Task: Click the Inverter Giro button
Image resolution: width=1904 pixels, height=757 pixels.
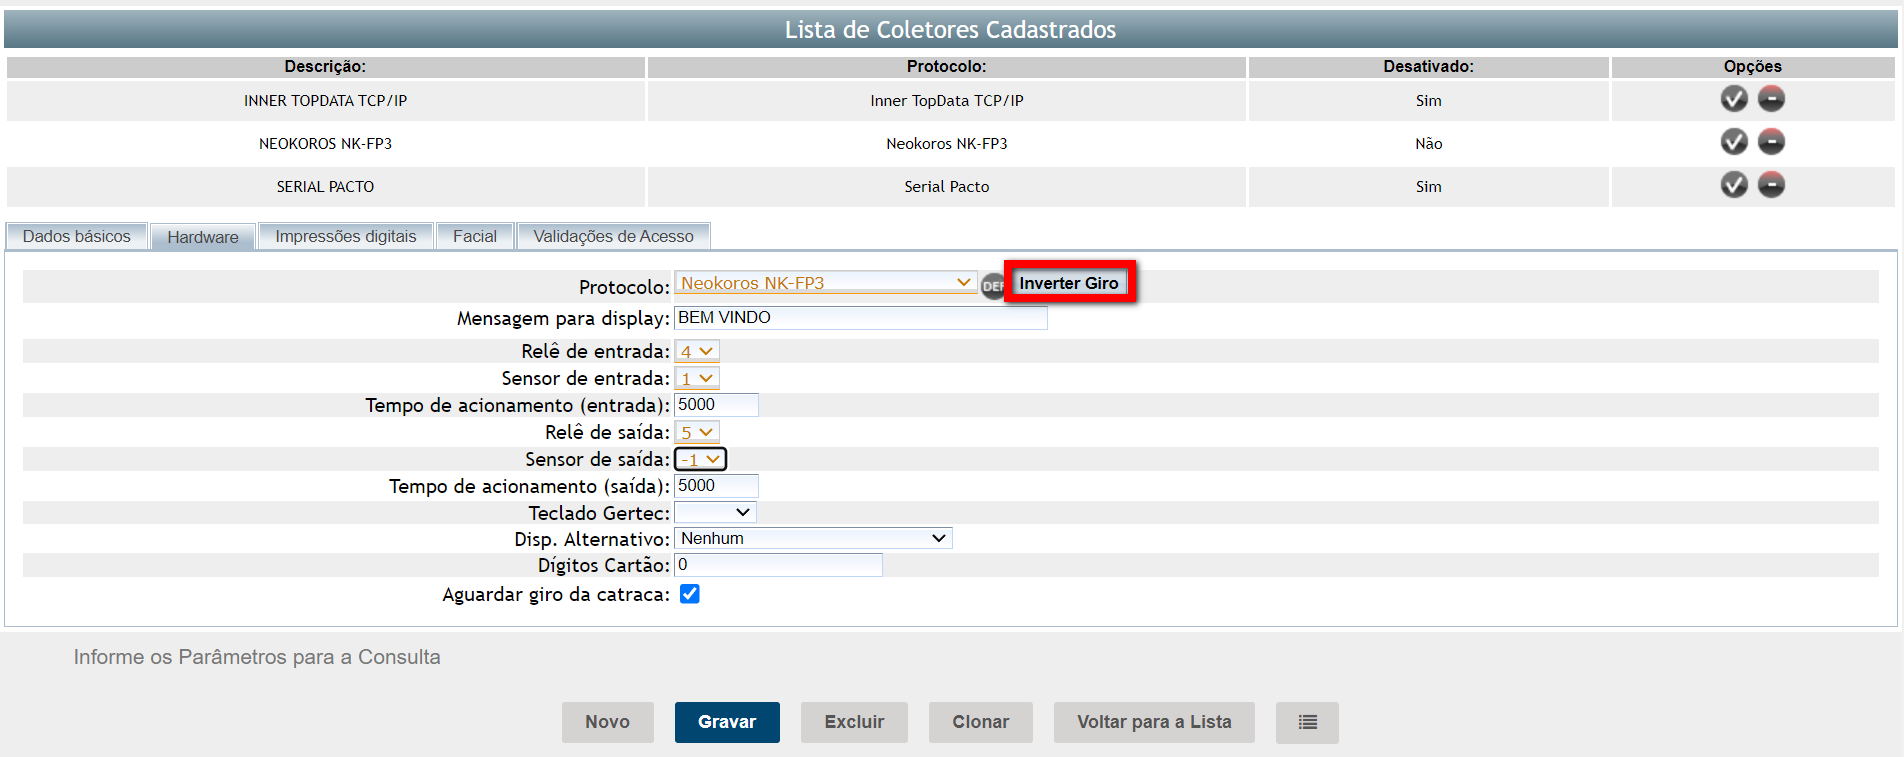Action: click(x=1068, y=283)
